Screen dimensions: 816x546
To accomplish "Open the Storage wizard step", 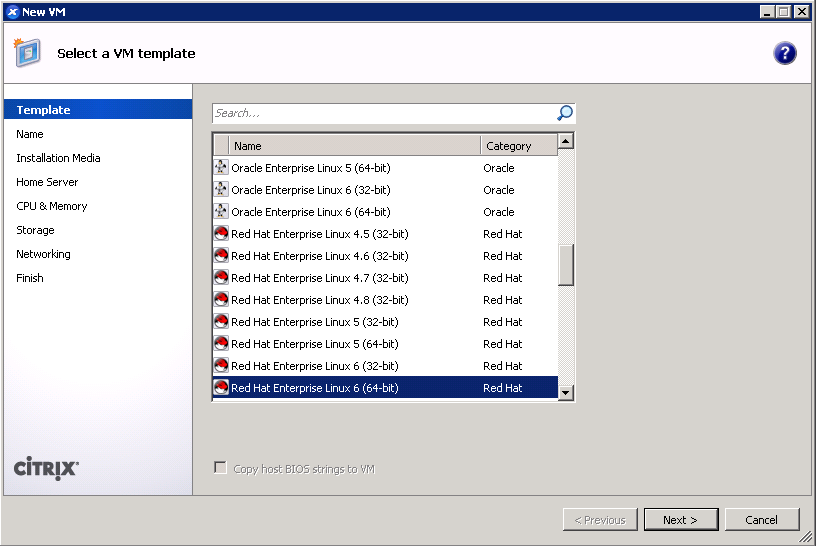I will click(35, 230).
